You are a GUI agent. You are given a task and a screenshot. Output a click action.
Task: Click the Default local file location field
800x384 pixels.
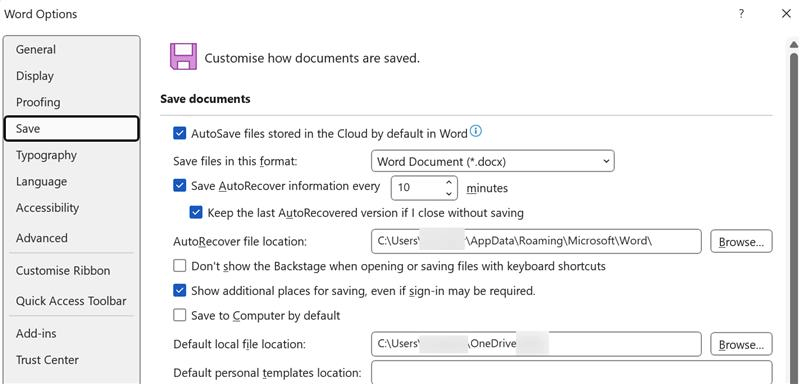pos(536,344)
